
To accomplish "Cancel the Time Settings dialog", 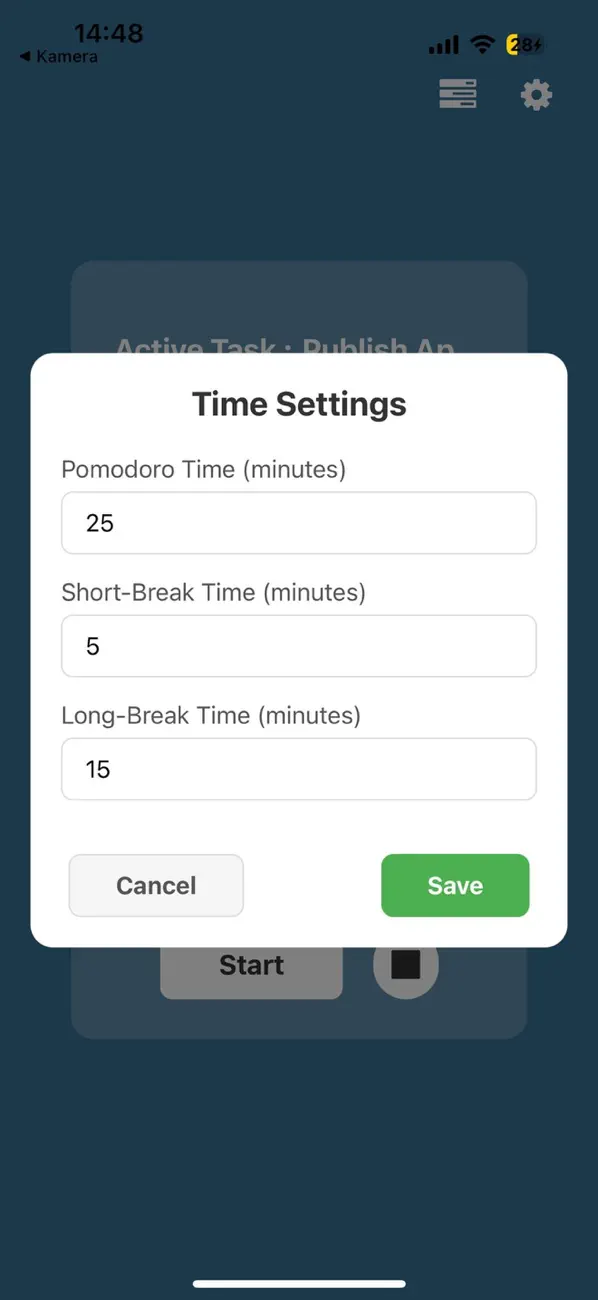I will point(156,885).
